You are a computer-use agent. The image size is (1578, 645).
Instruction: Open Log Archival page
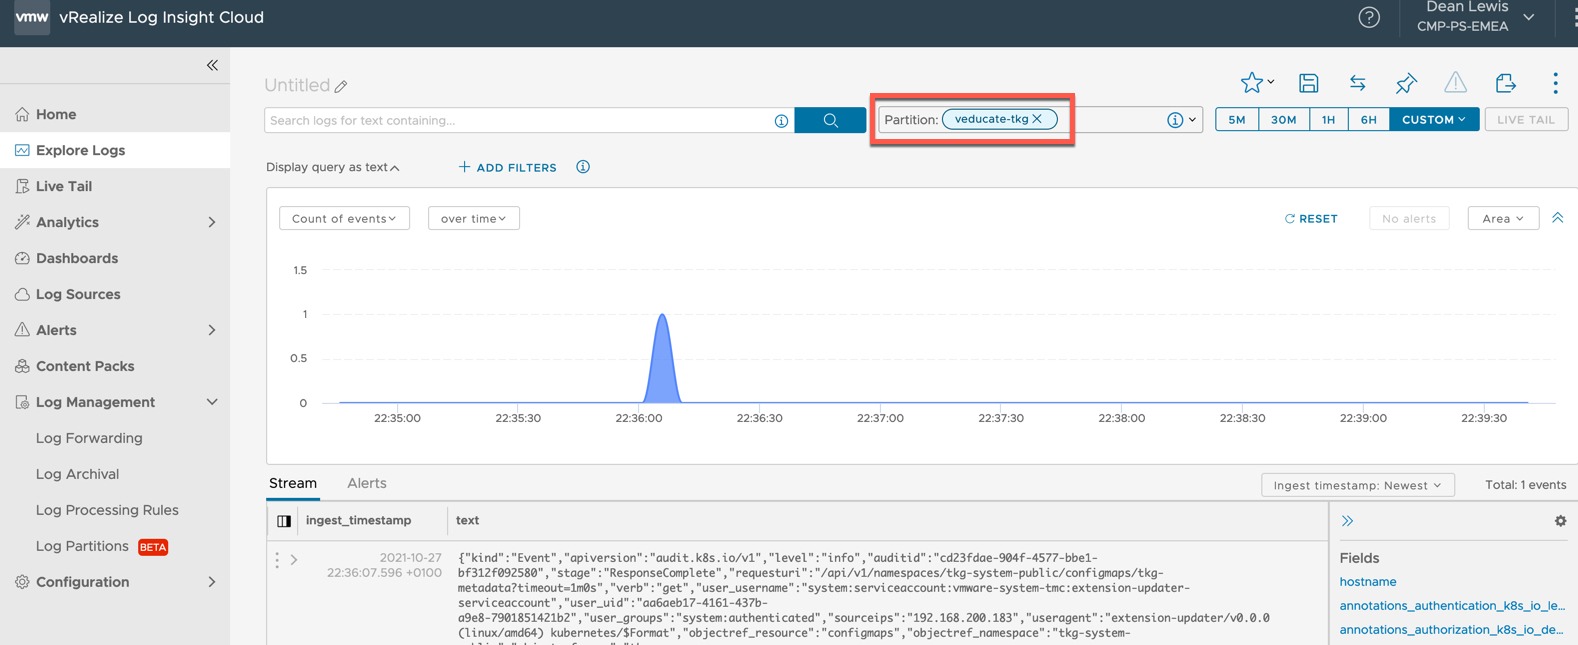click(x=77, y=474)
